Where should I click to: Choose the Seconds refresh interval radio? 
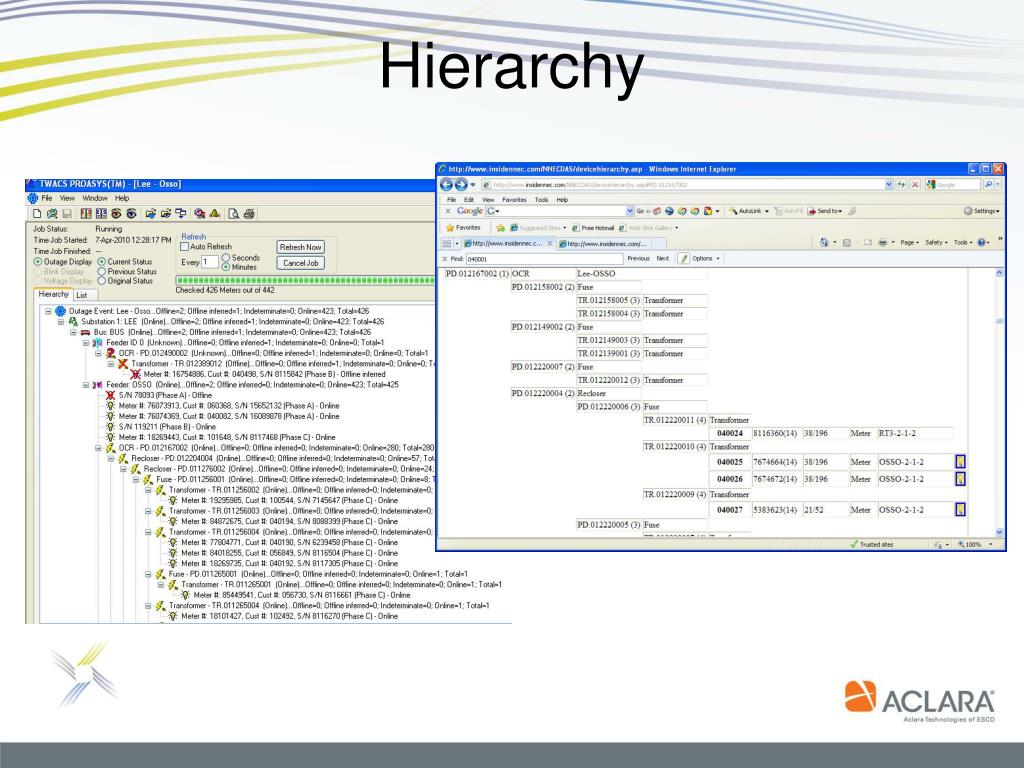pyautogui.click(x=225, y=258)
